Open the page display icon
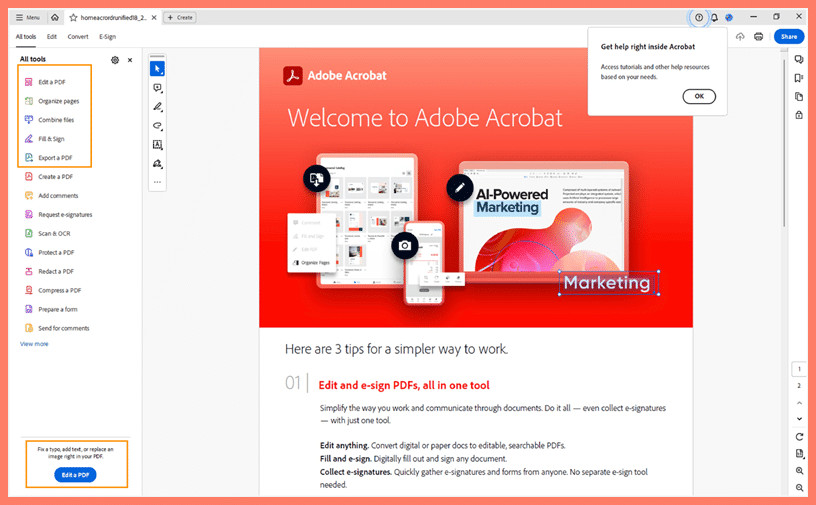The width and height of the screenshot is (816, 505). coord(799,453)
